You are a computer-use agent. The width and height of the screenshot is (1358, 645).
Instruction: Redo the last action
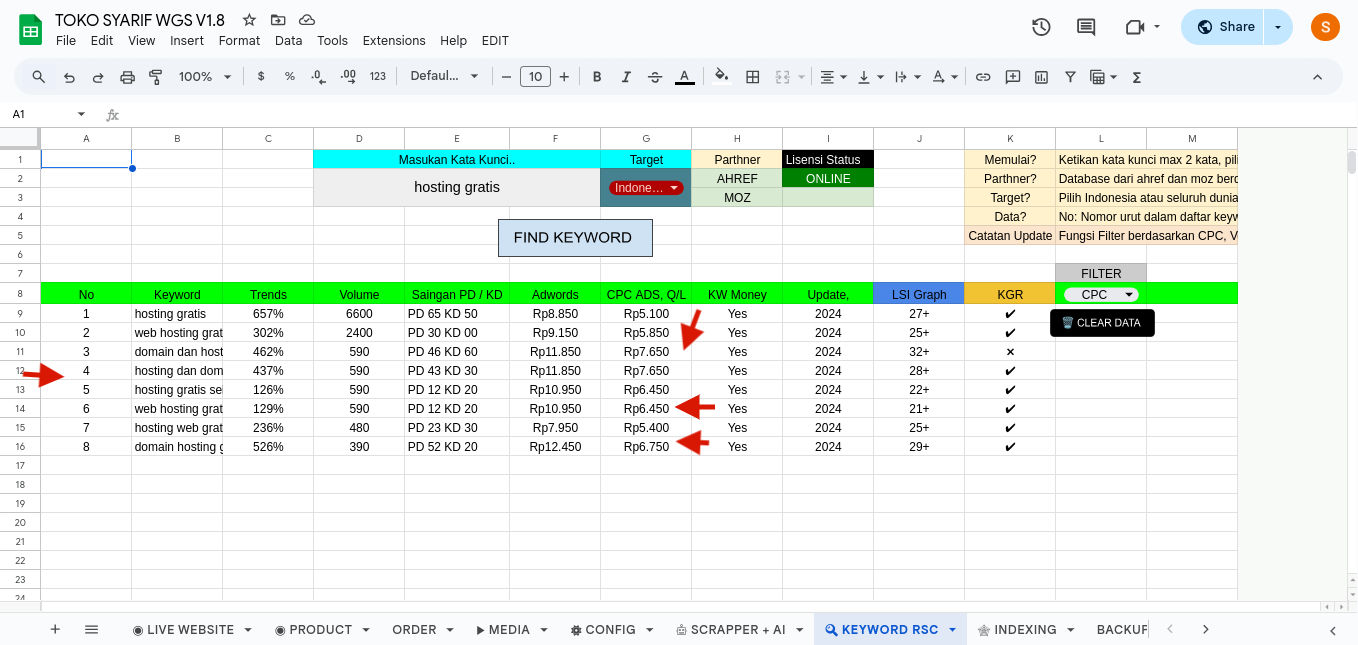(x=98, y=76)
